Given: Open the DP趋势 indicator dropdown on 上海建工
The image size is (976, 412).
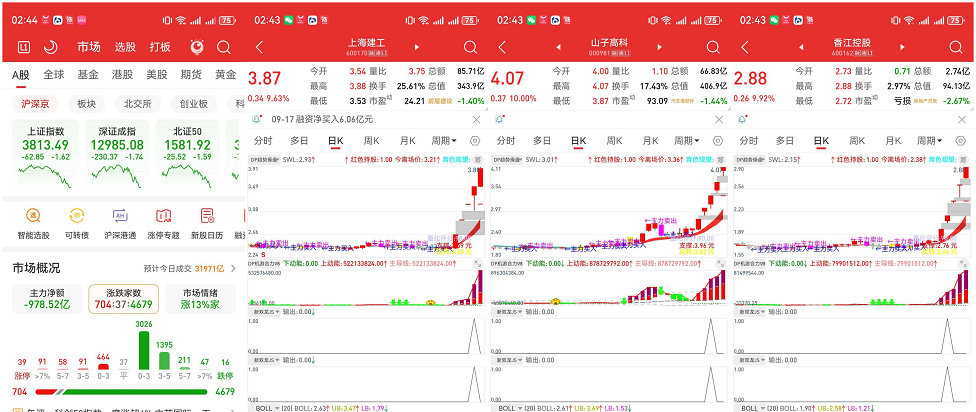Looking at the screenshot, I should [265, 160].
